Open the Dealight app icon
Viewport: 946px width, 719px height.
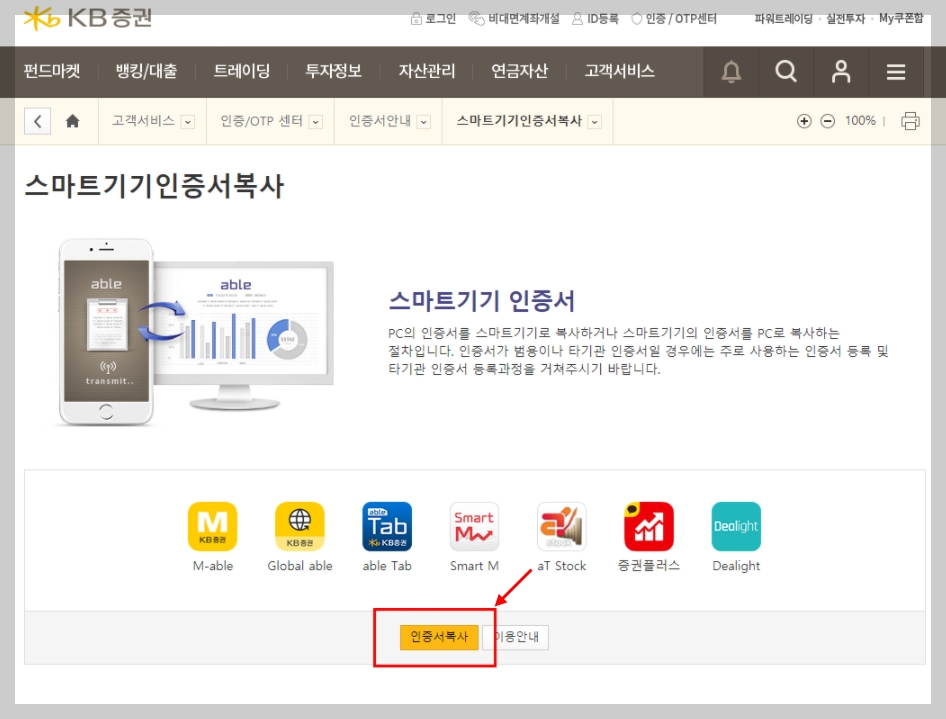pos(736,526)
